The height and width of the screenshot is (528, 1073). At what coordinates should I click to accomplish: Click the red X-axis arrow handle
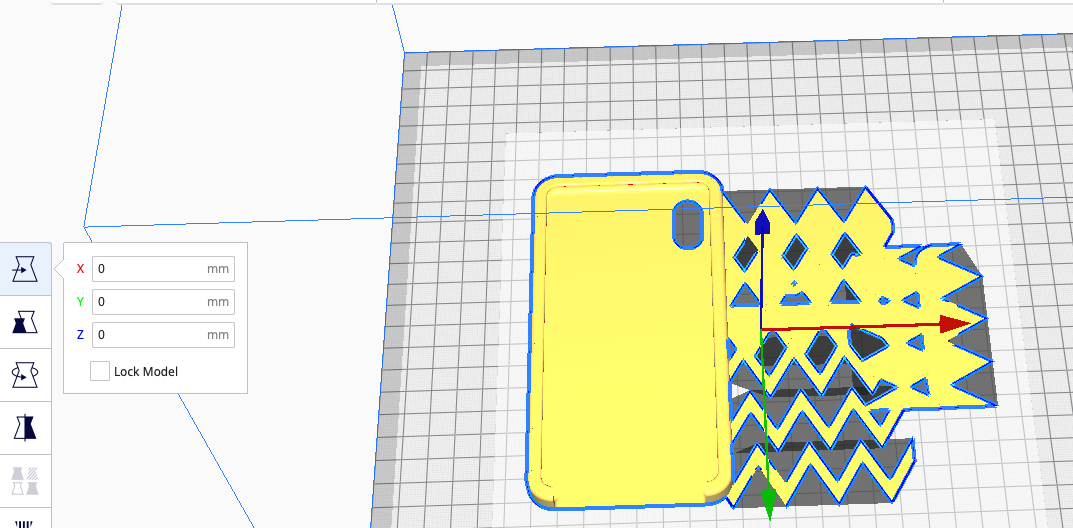click(x=955, y=324)
